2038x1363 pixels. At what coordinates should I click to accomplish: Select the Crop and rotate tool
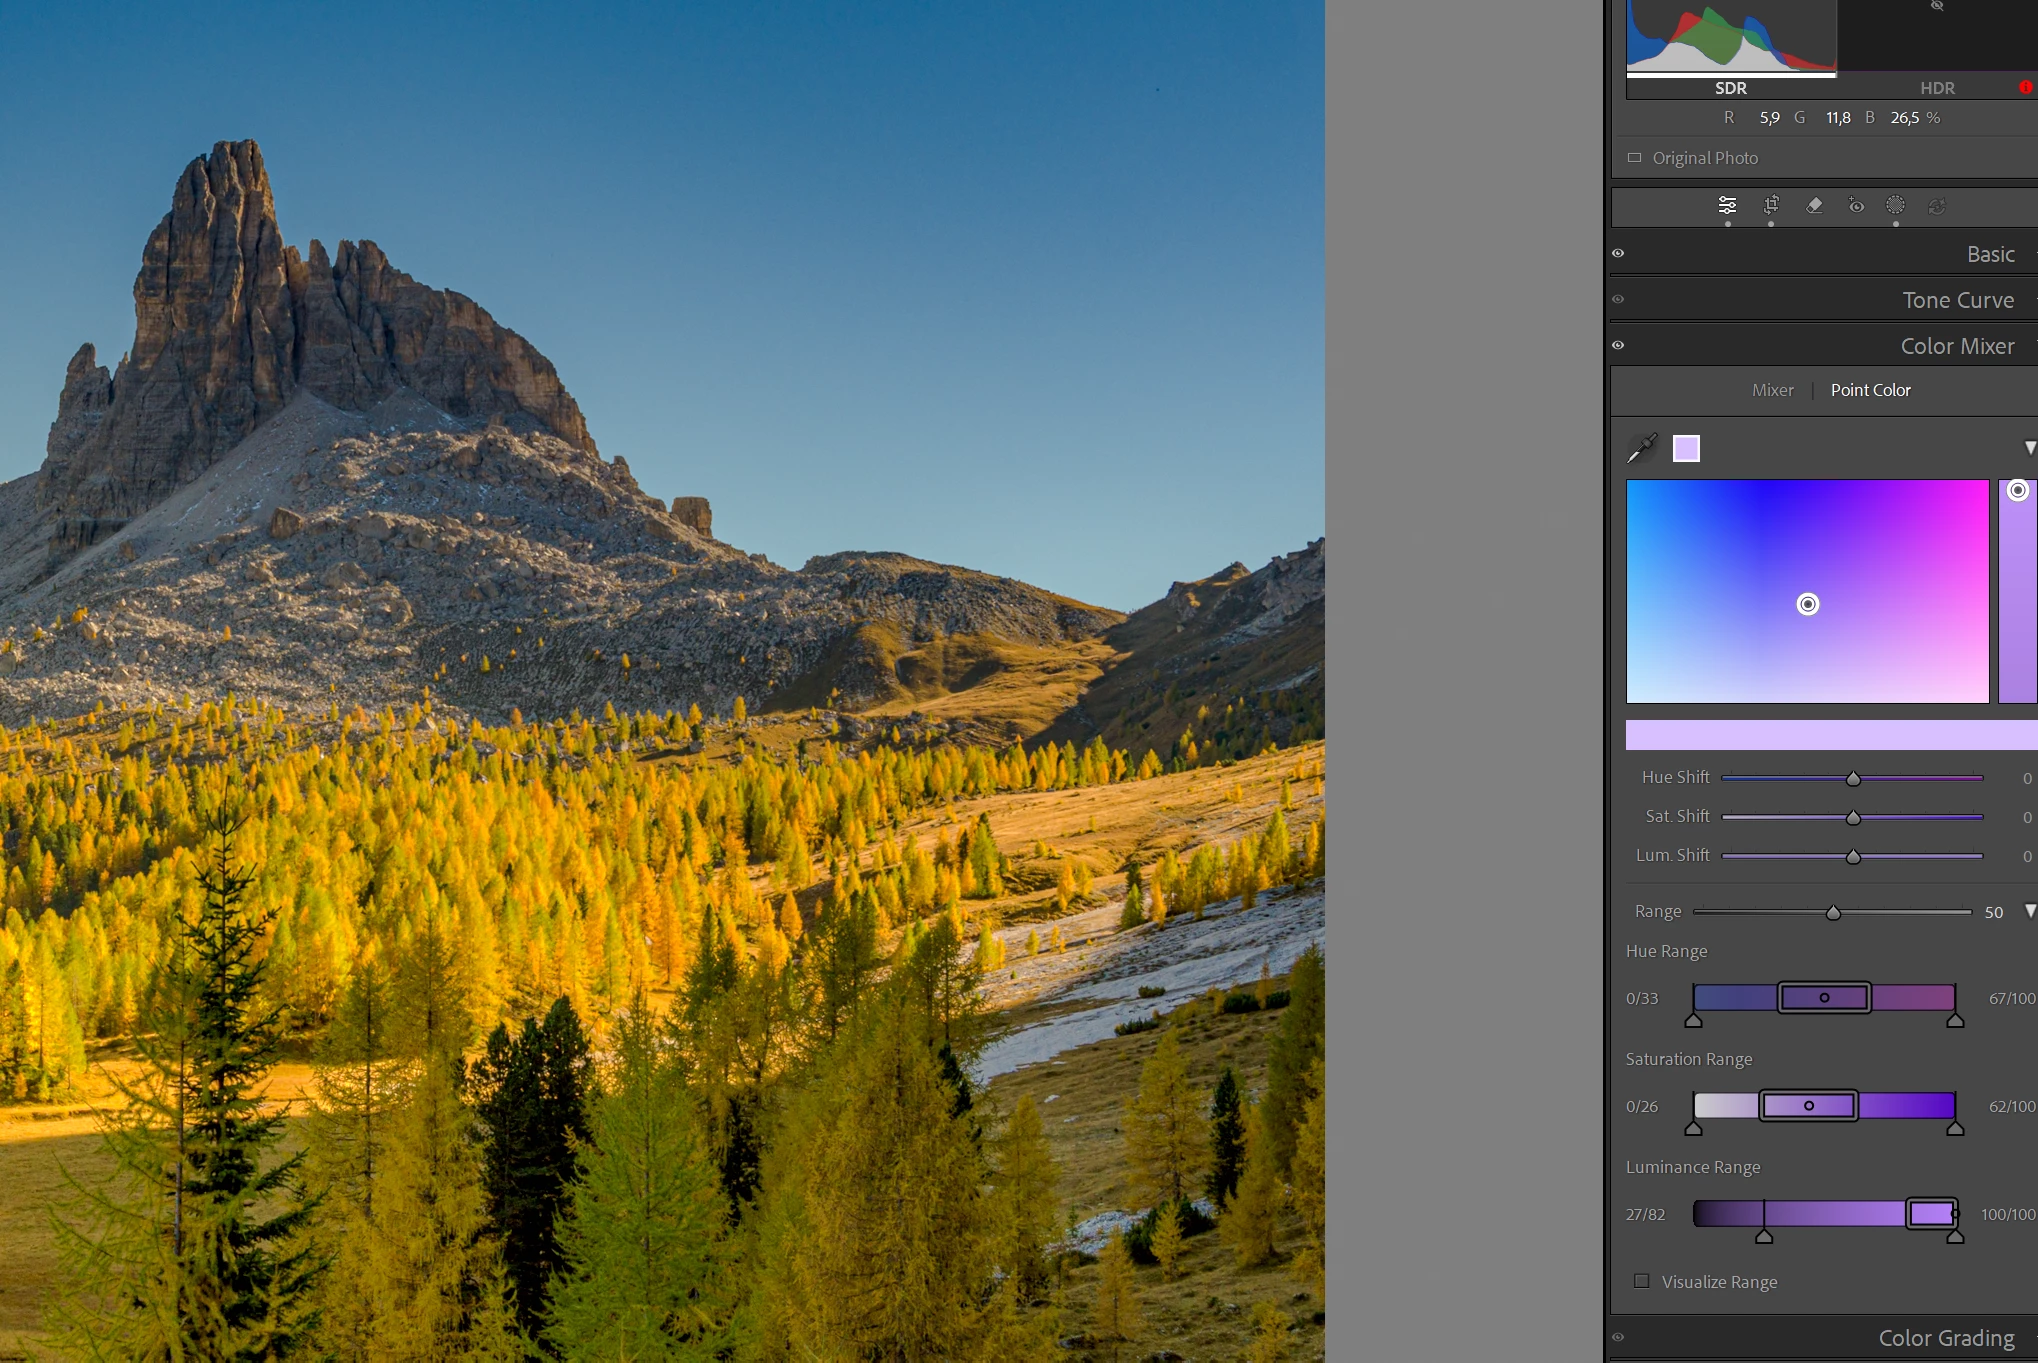tap(1771, 205)
